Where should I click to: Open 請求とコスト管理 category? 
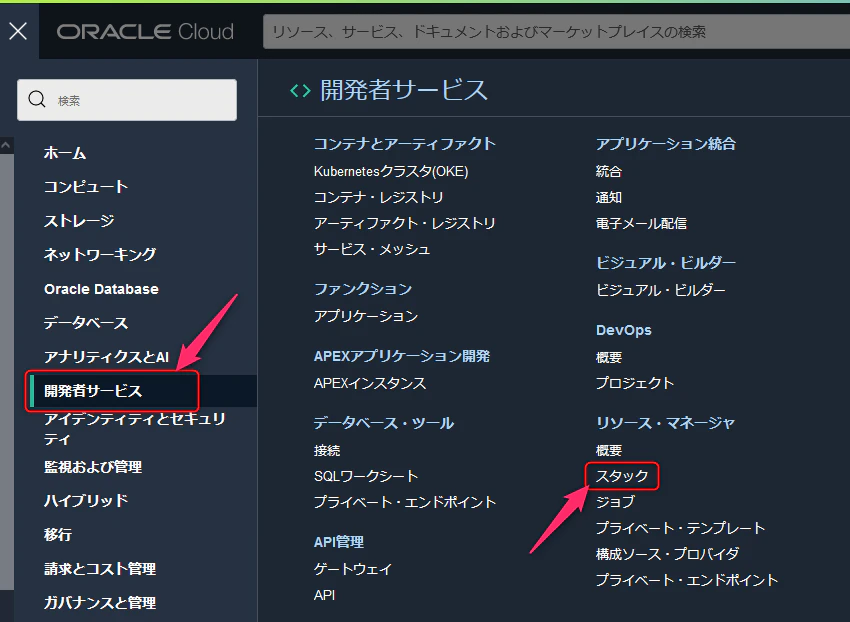coord(100,568)
